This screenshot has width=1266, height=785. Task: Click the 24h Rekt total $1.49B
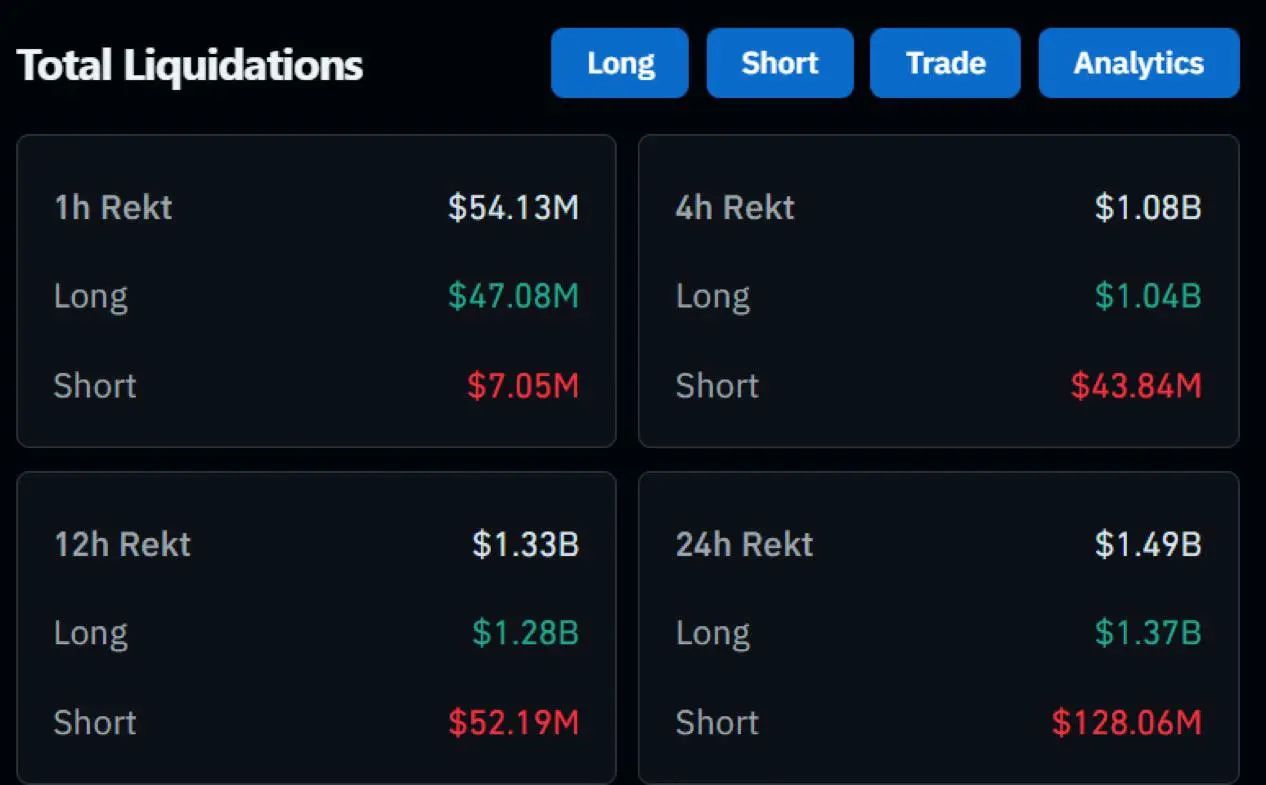[1147, 545]
